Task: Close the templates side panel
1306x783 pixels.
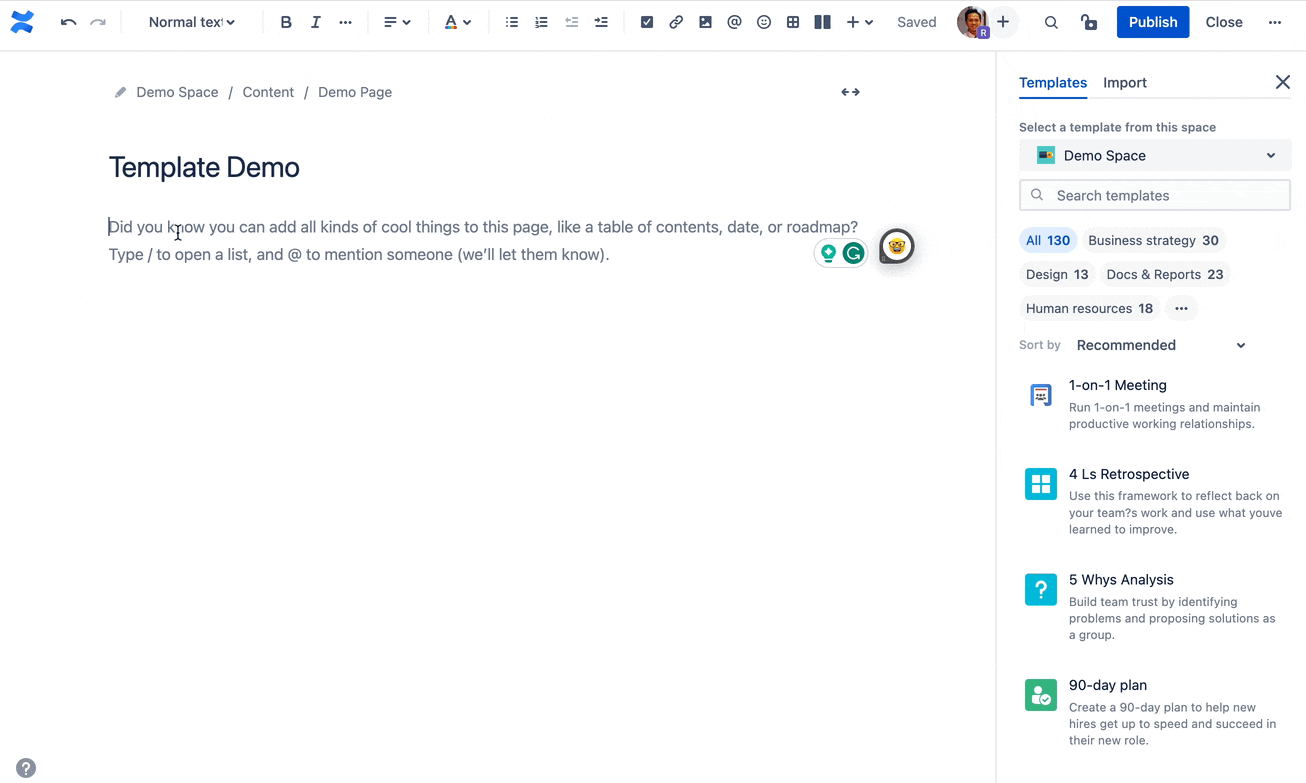Action: point(1283,82)
